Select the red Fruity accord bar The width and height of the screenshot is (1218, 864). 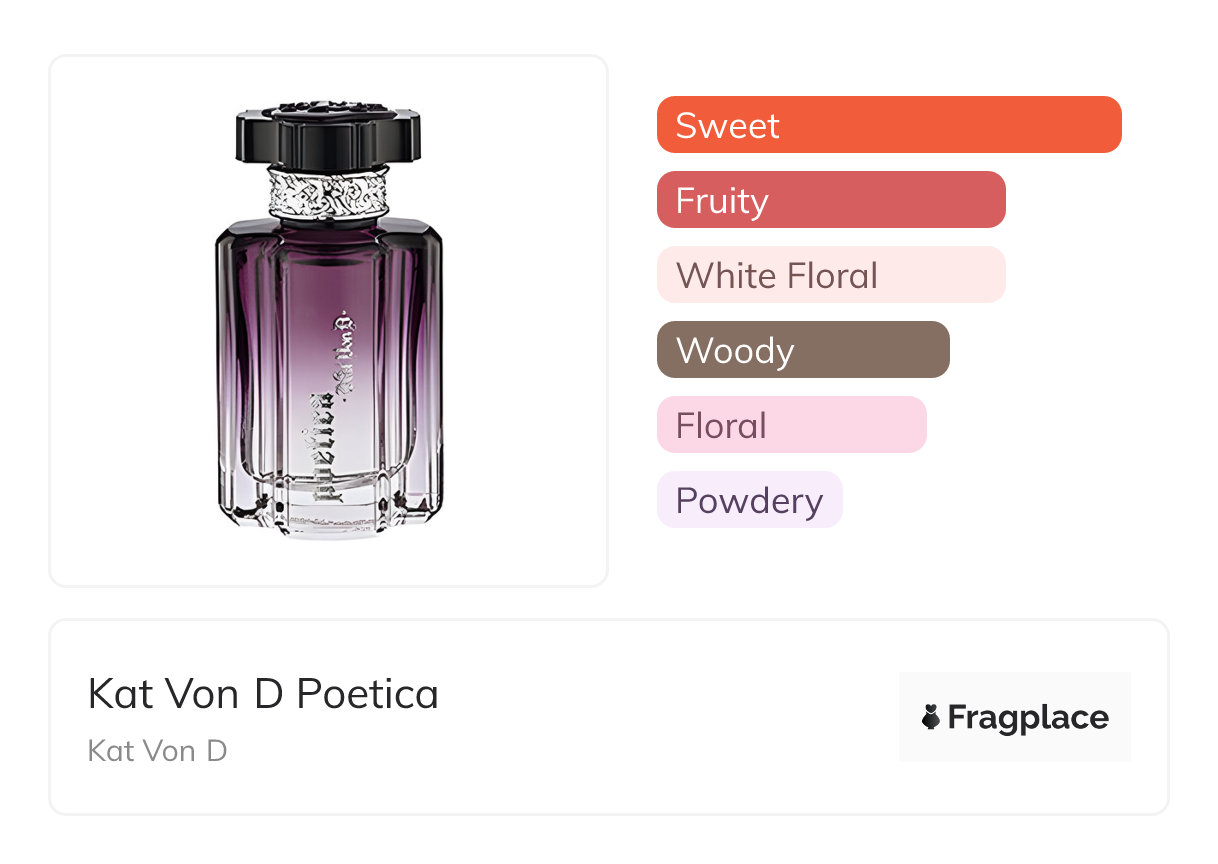click(831, 200)
